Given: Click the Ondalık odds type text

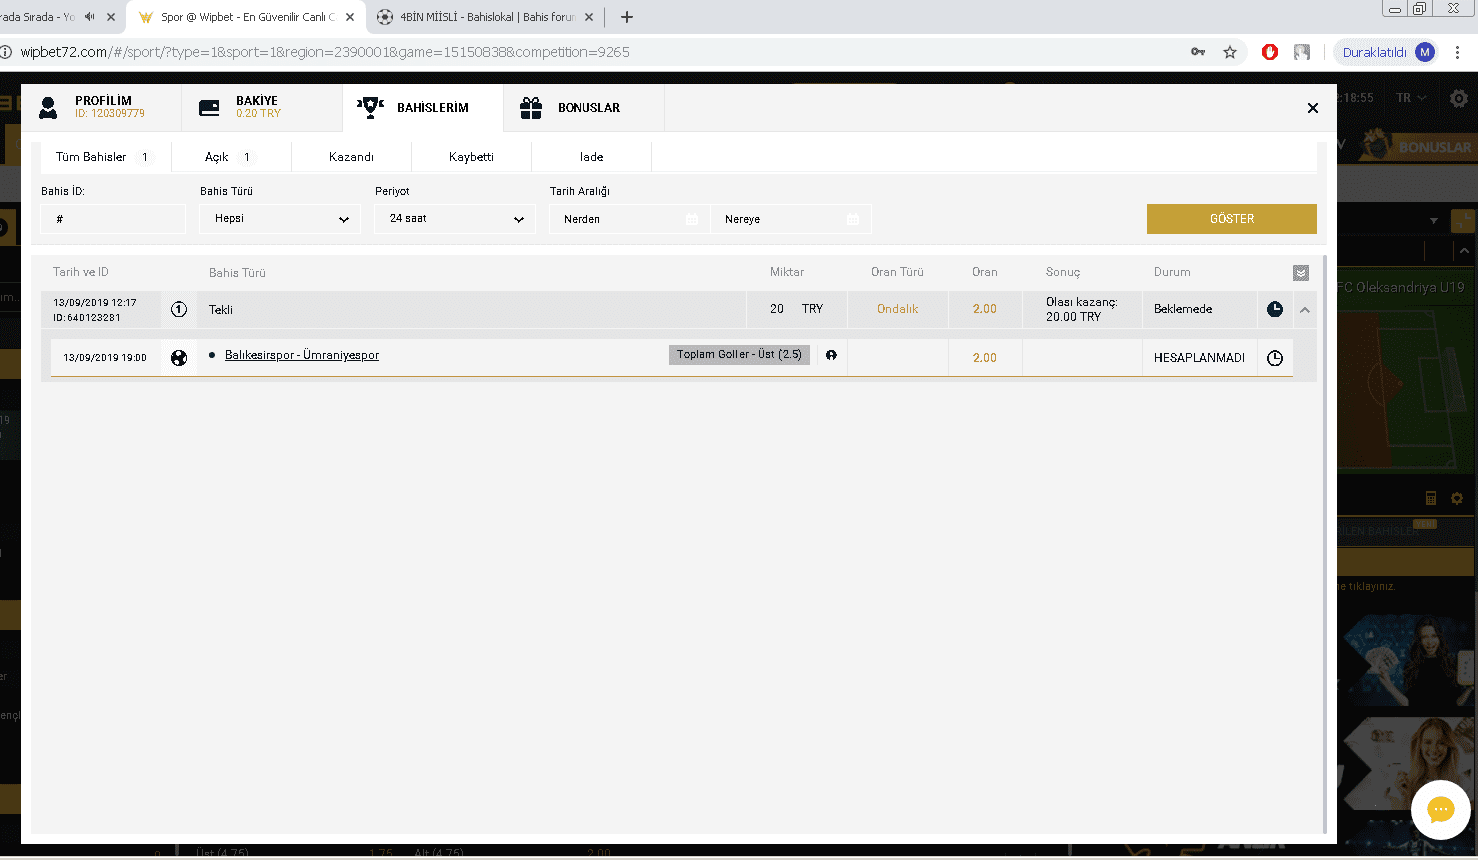Looking at the screenshot, I should [897, 310].
